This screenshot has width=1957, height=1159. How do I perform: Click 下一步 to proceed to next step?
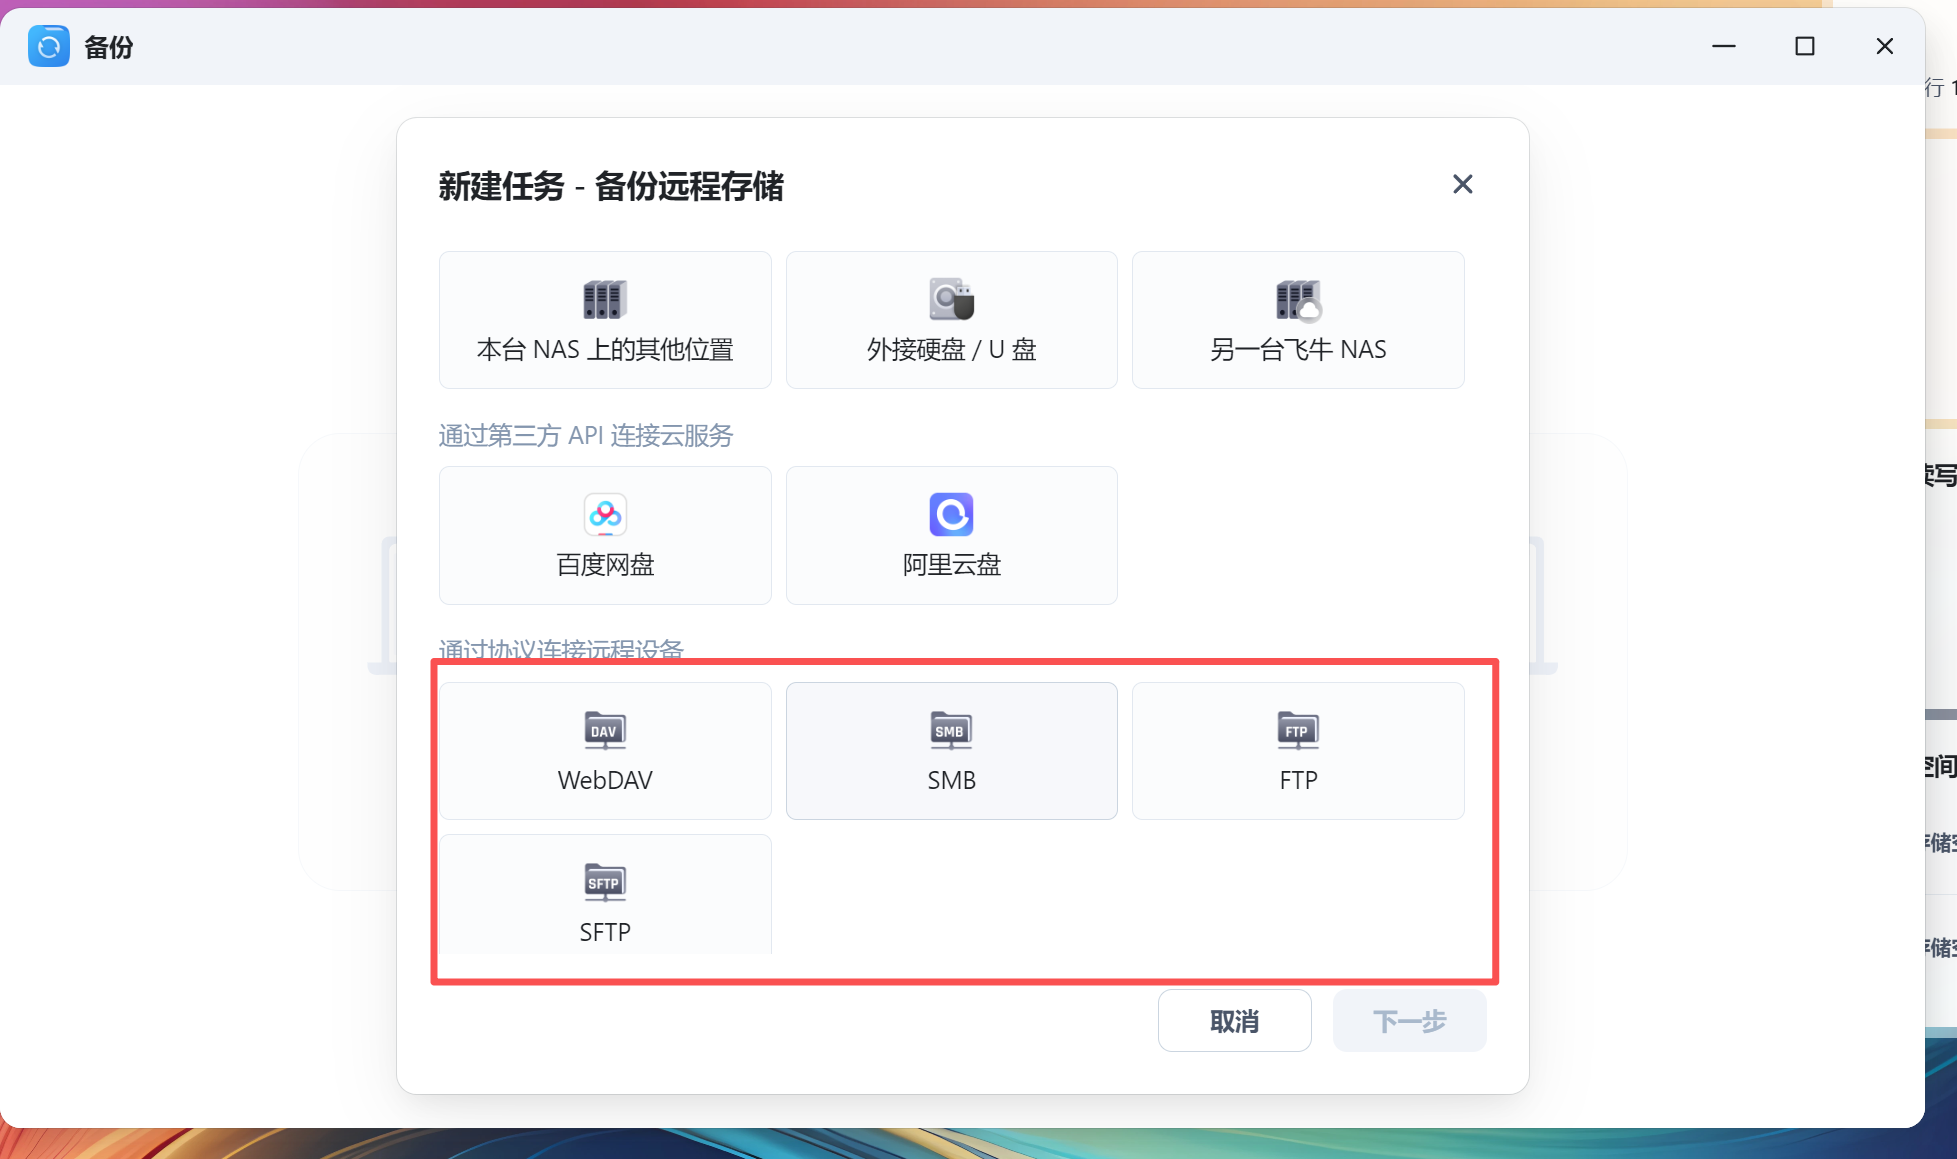pyautogui.click(x=1409, y=1020)
